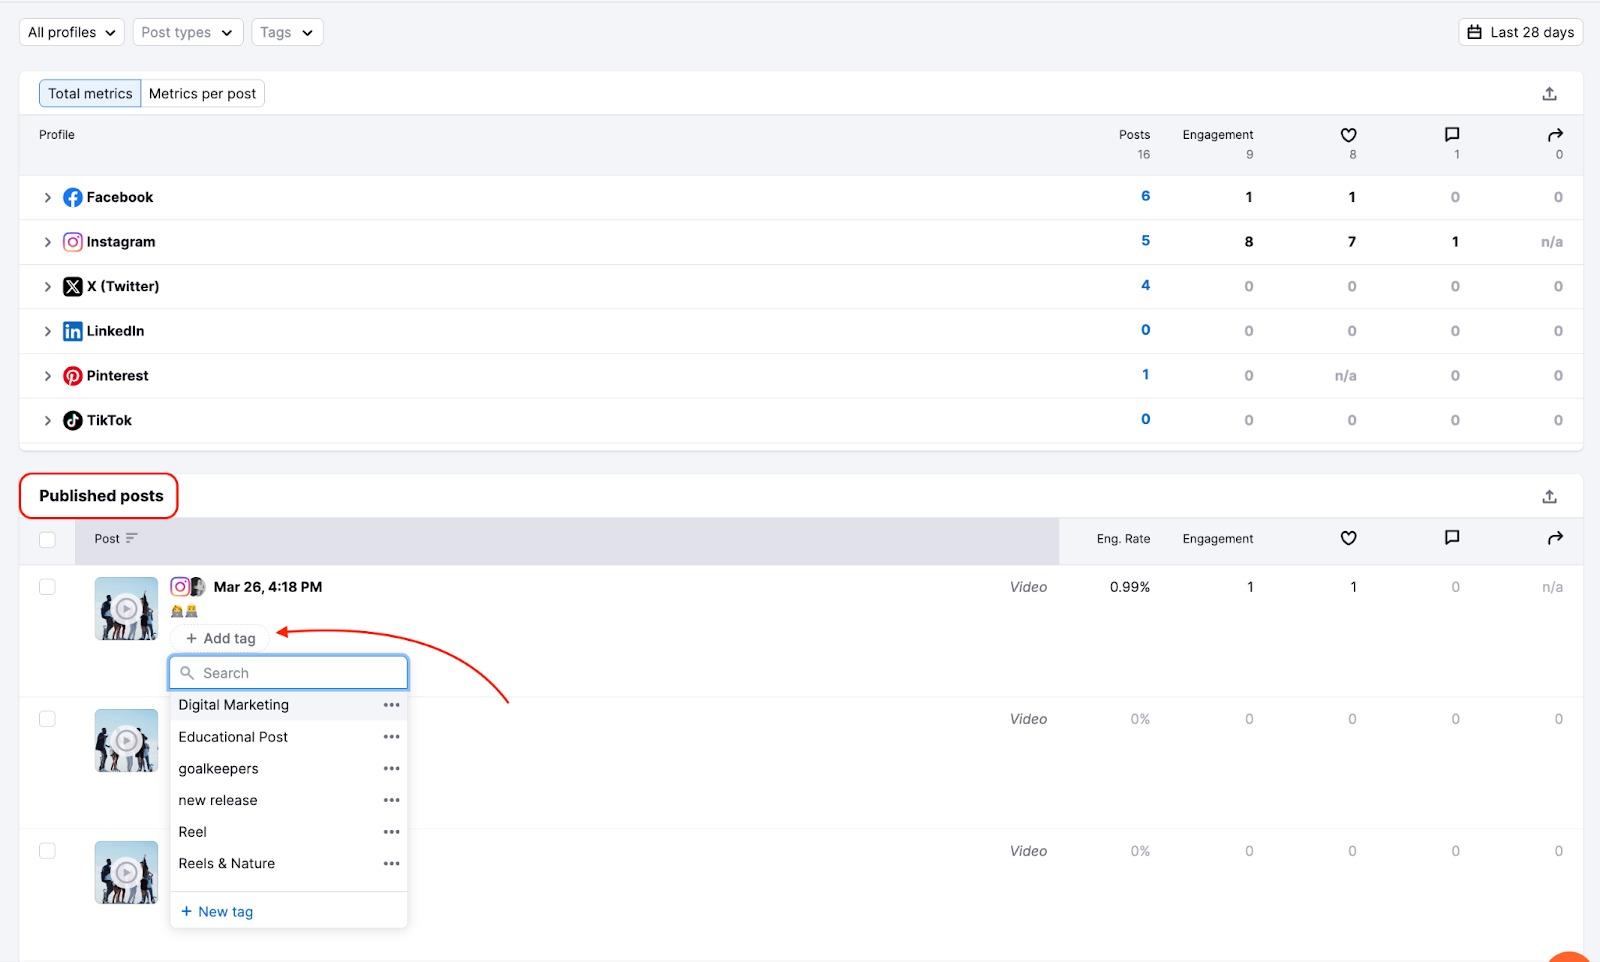The height and width of the screenshot is (962, 1600).
Task: Expand the Facebook profile row
Action: coord(47,196)
